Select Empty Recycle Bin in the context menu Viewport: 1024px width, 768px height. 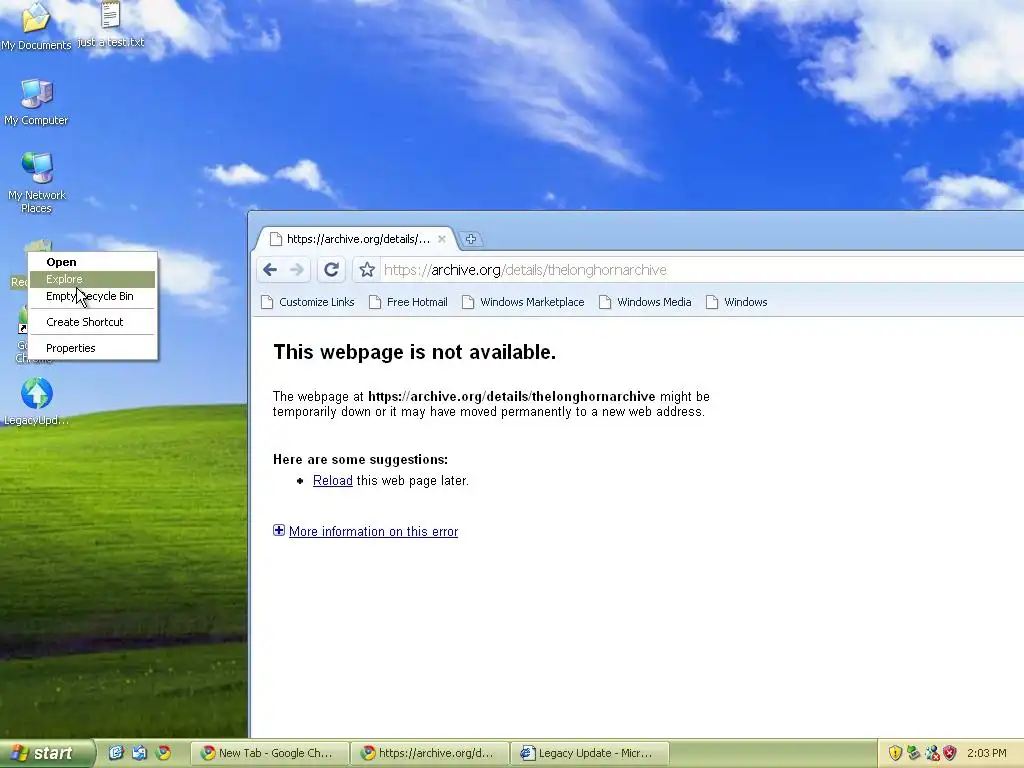92,296
